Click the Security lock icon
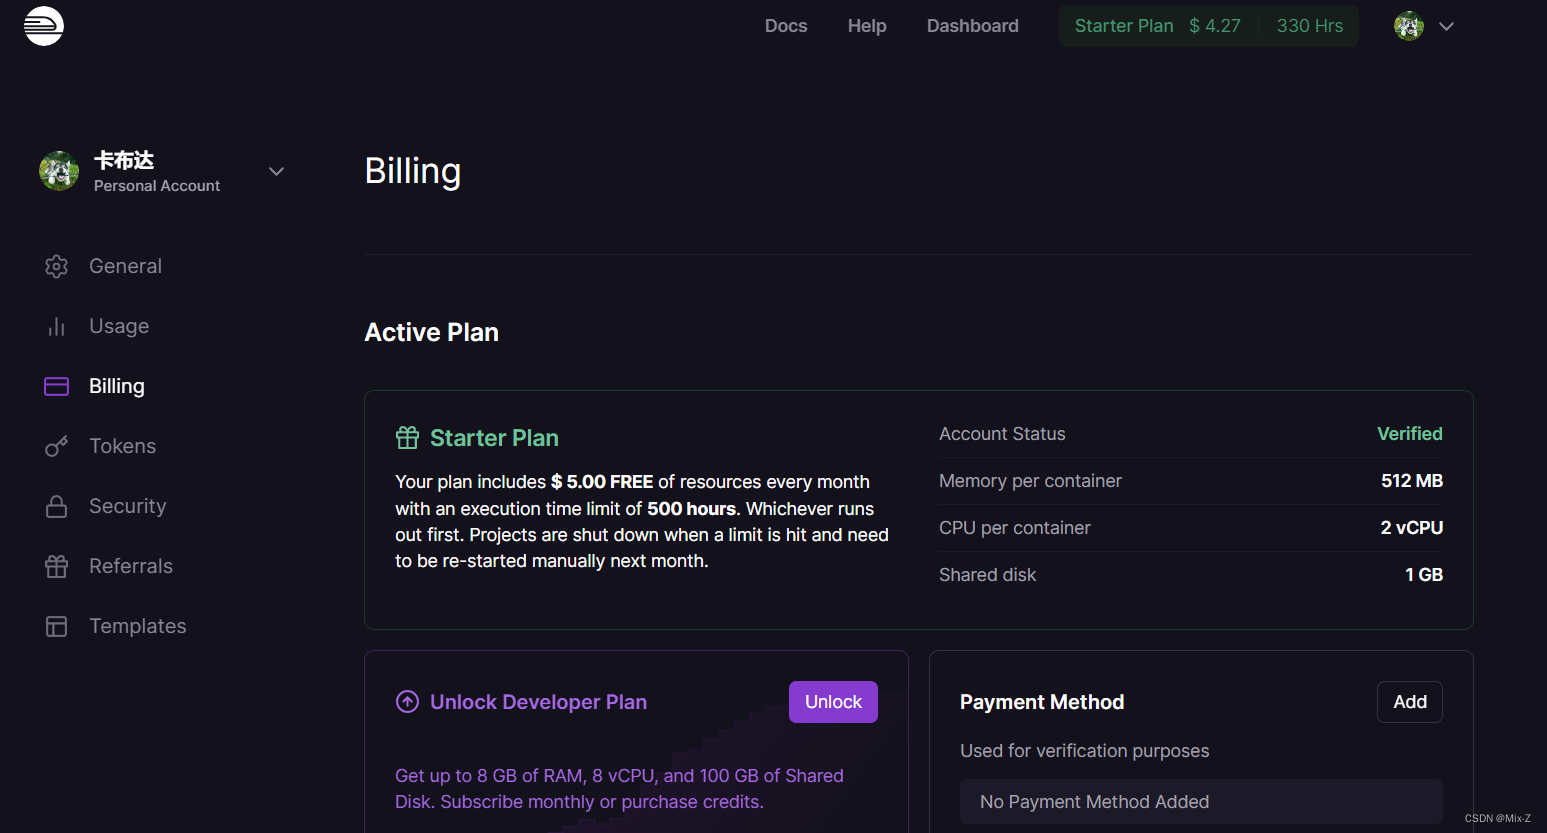1547x833 pixels. (x=56, y=506)
